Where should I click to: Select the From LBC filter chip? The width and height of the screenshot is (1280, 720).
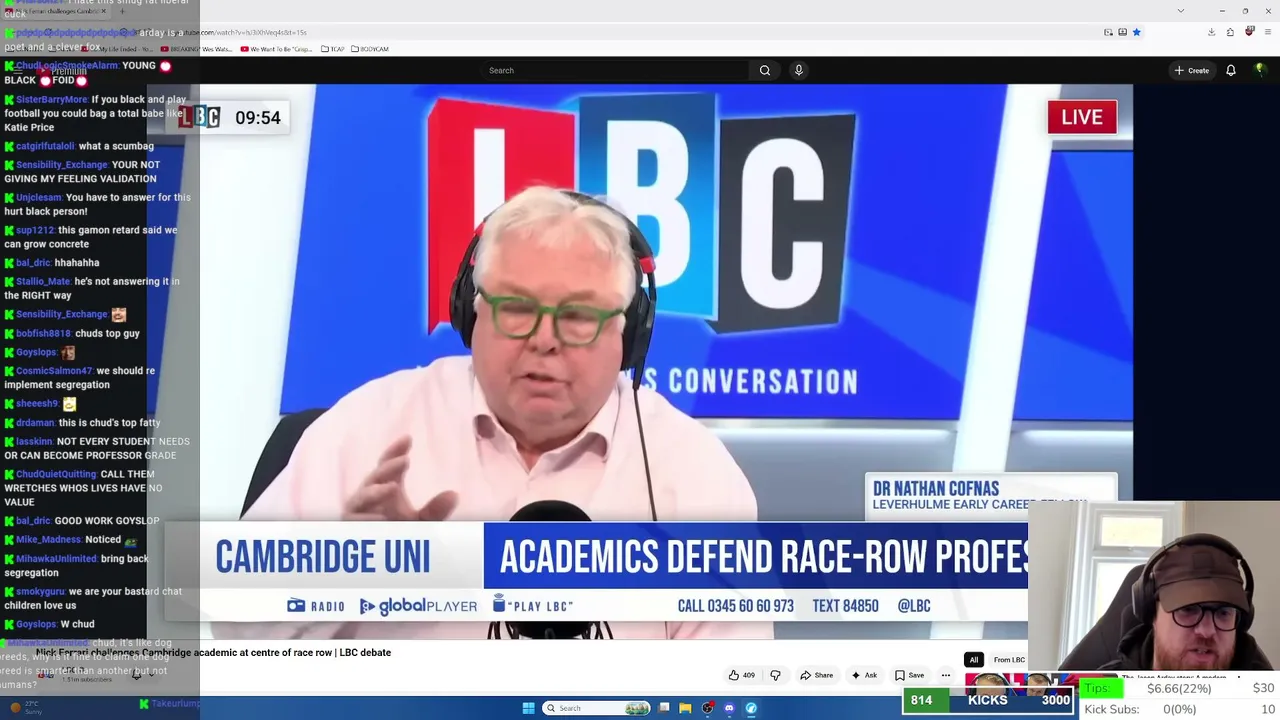[1009, 660]
